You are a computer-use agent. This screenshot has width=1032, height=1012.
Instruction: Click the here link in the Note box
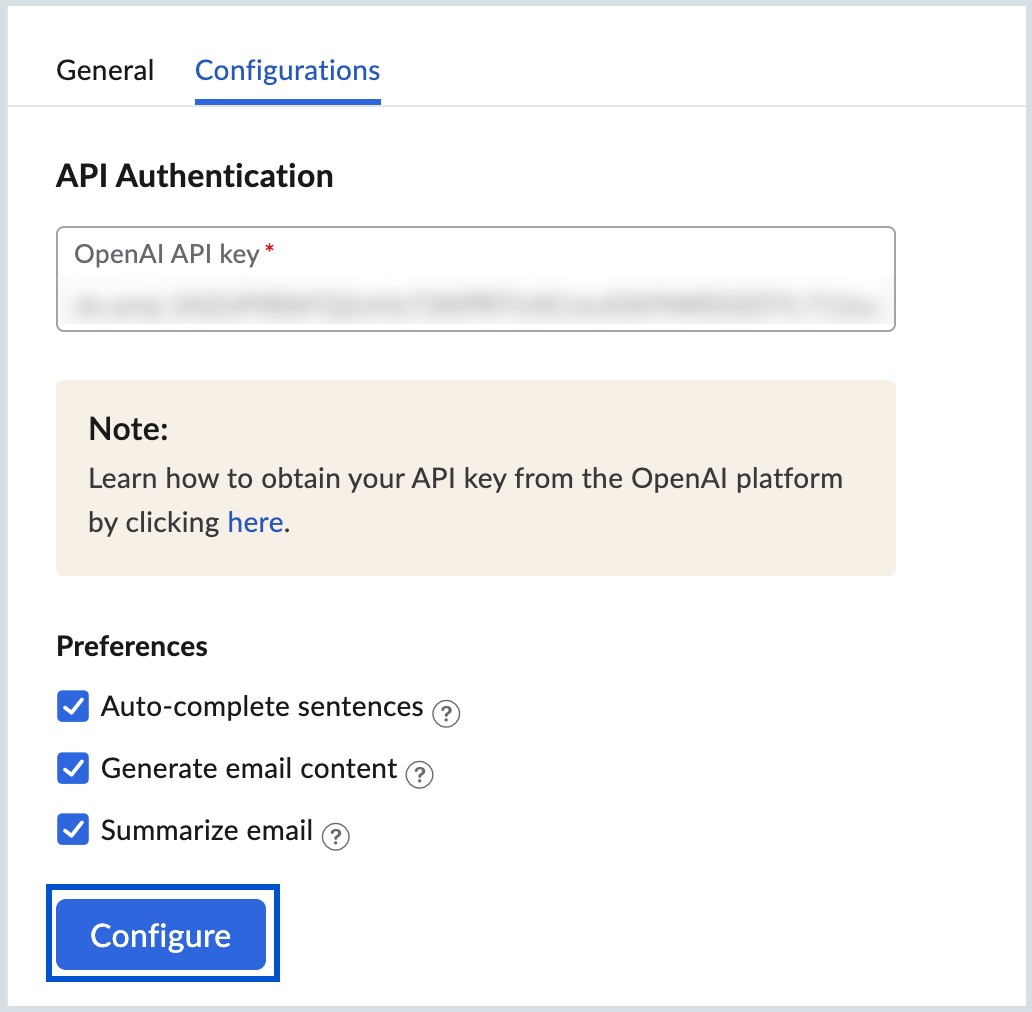point(254,521)
